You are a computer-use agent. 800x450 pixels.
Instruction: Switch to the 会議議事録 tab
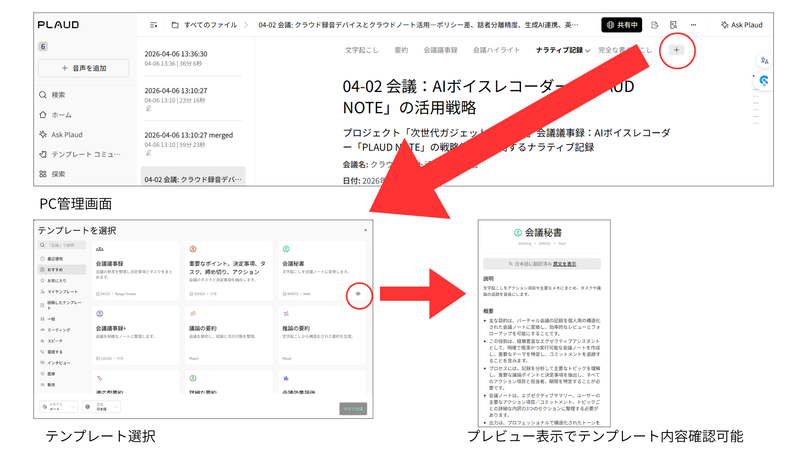point(440,50)
